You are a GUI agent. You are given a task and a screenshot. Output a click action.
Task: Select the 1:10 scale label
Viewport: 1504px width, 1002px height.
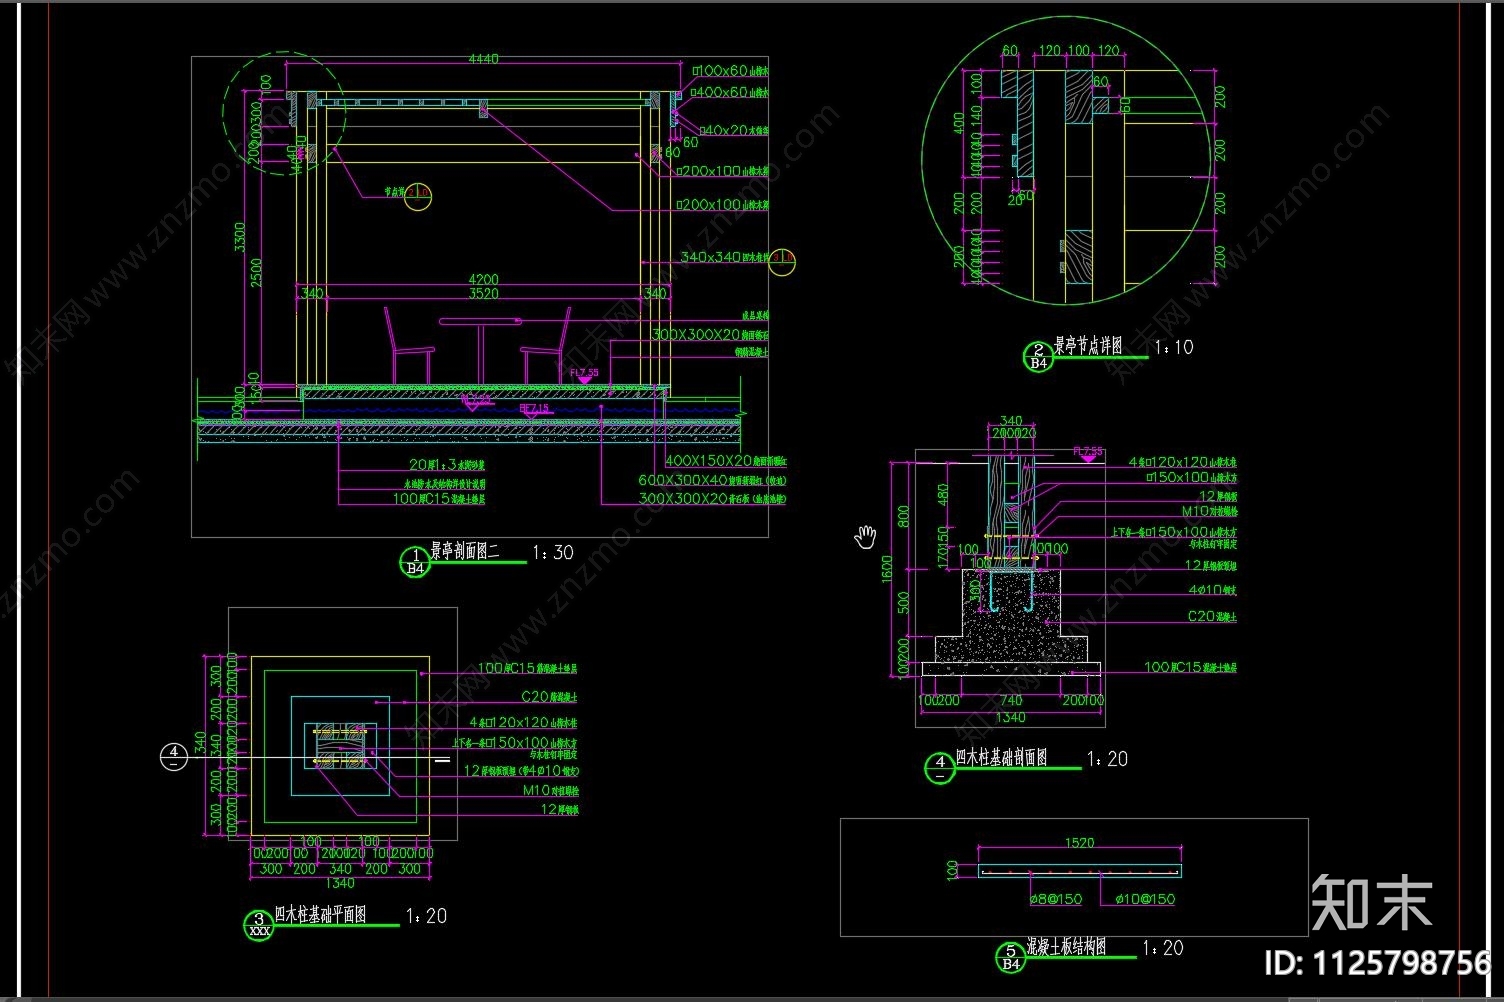click(1173, 348)
